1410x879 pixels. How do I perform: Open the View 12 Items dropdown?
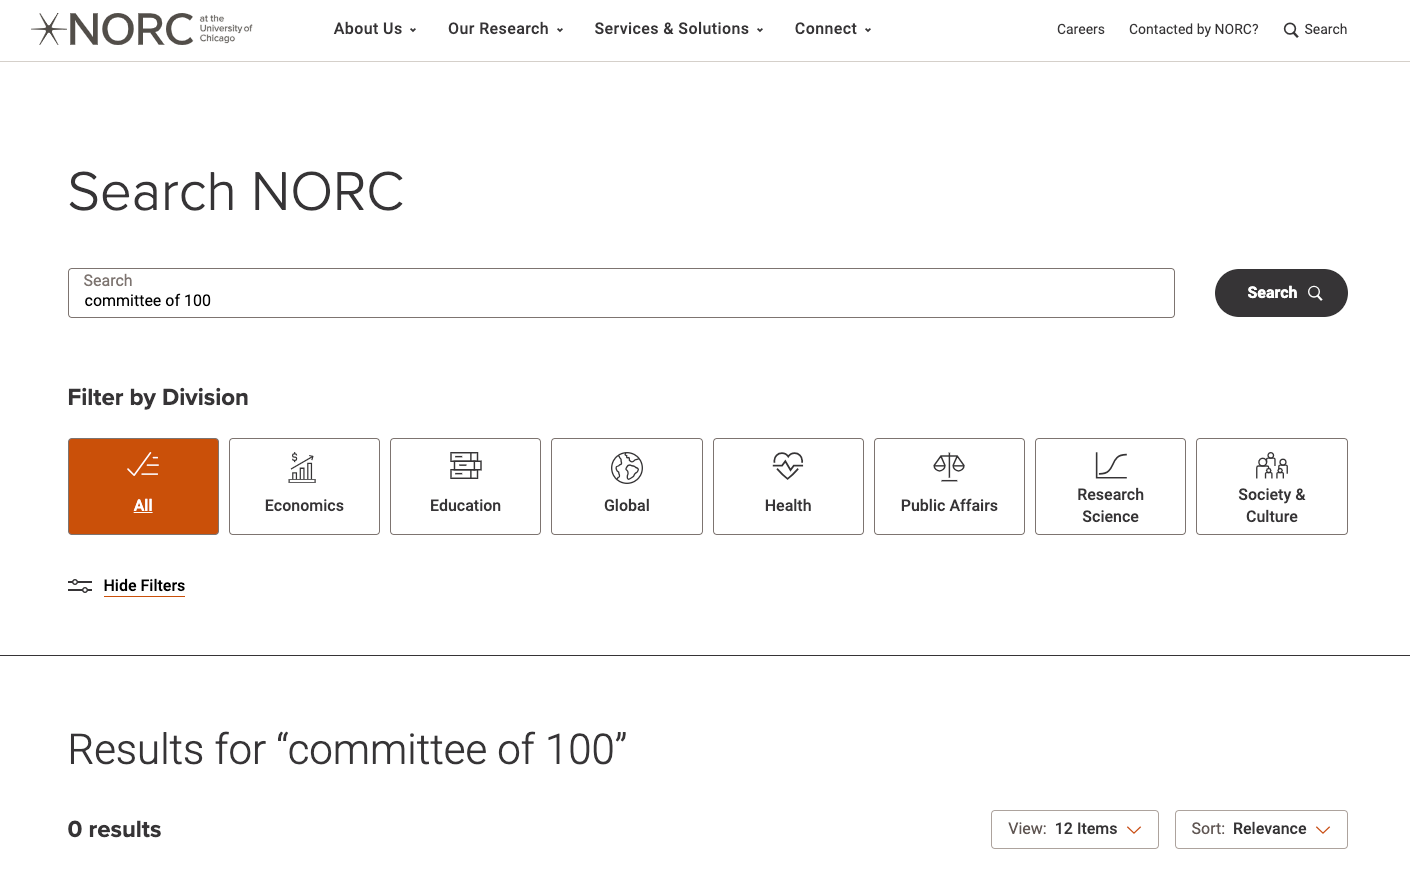click(1075, 829)
